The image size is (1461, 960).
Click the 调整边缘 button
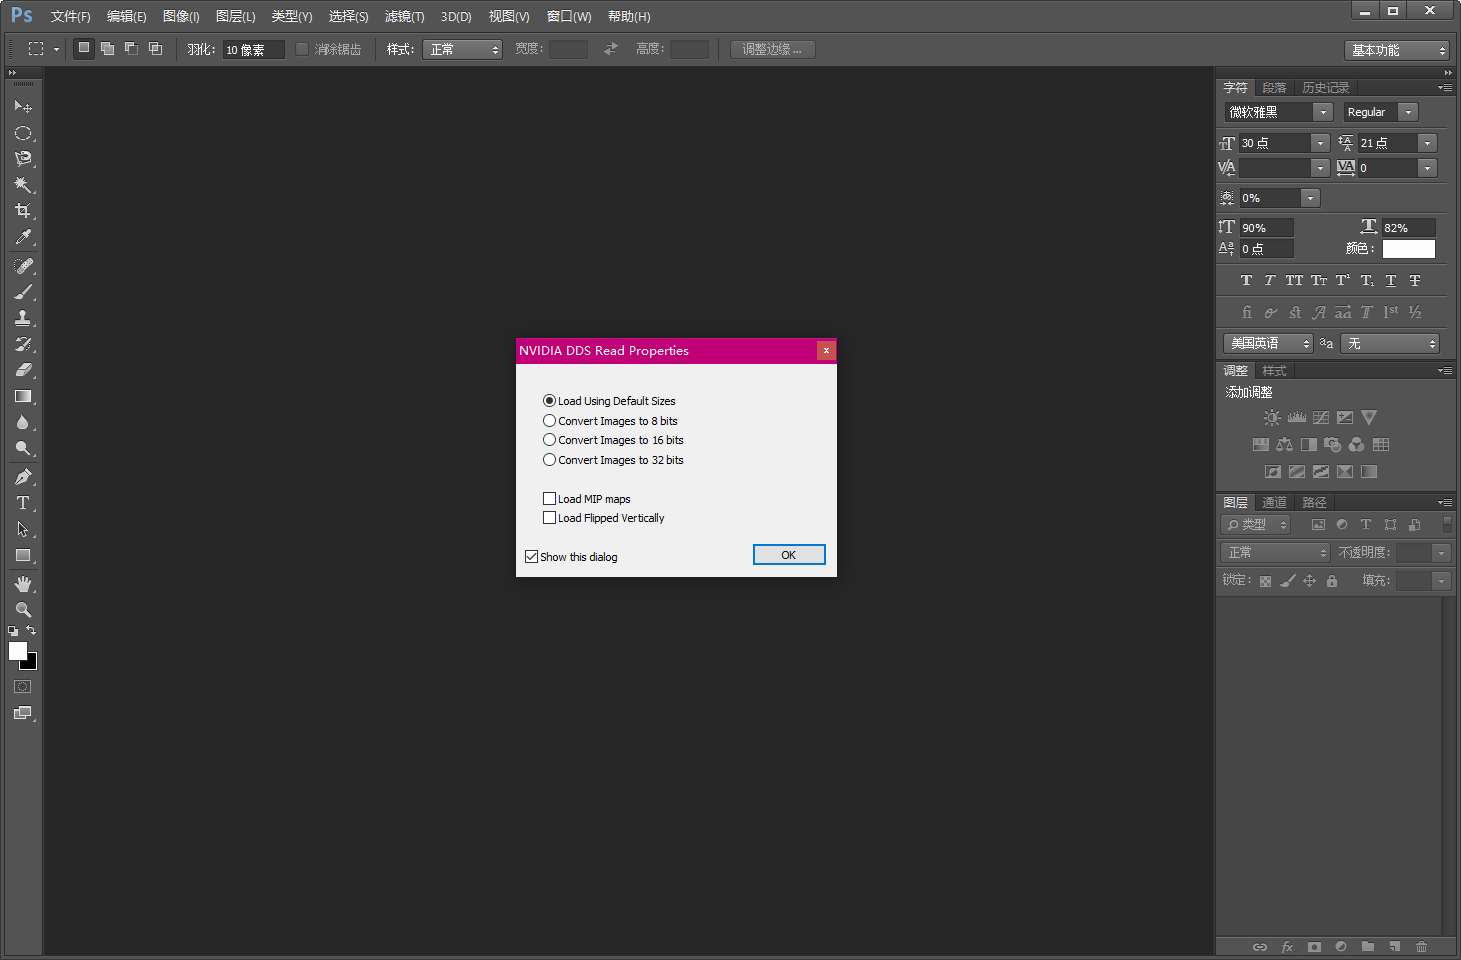(772, 49)
